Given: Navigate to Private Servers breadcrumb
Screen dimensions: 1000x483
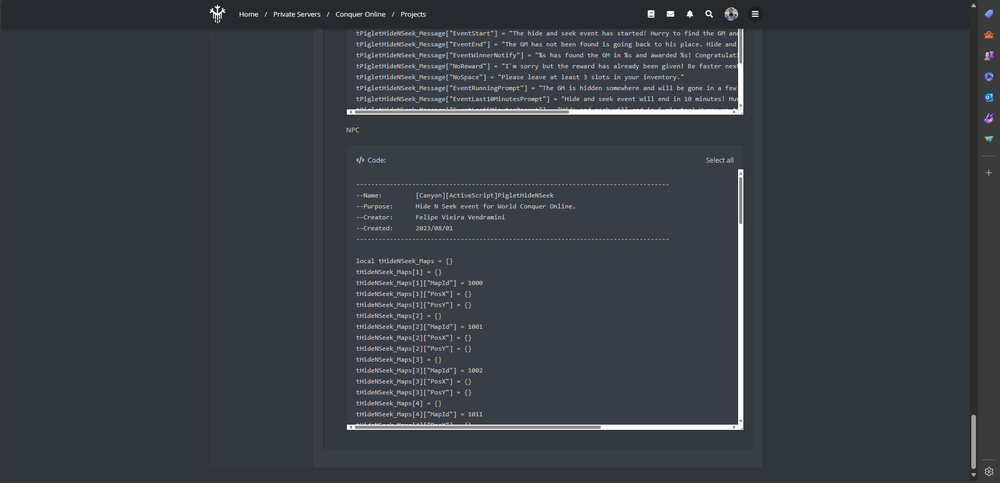Looking at the screenshot, I should pos(296,14).
